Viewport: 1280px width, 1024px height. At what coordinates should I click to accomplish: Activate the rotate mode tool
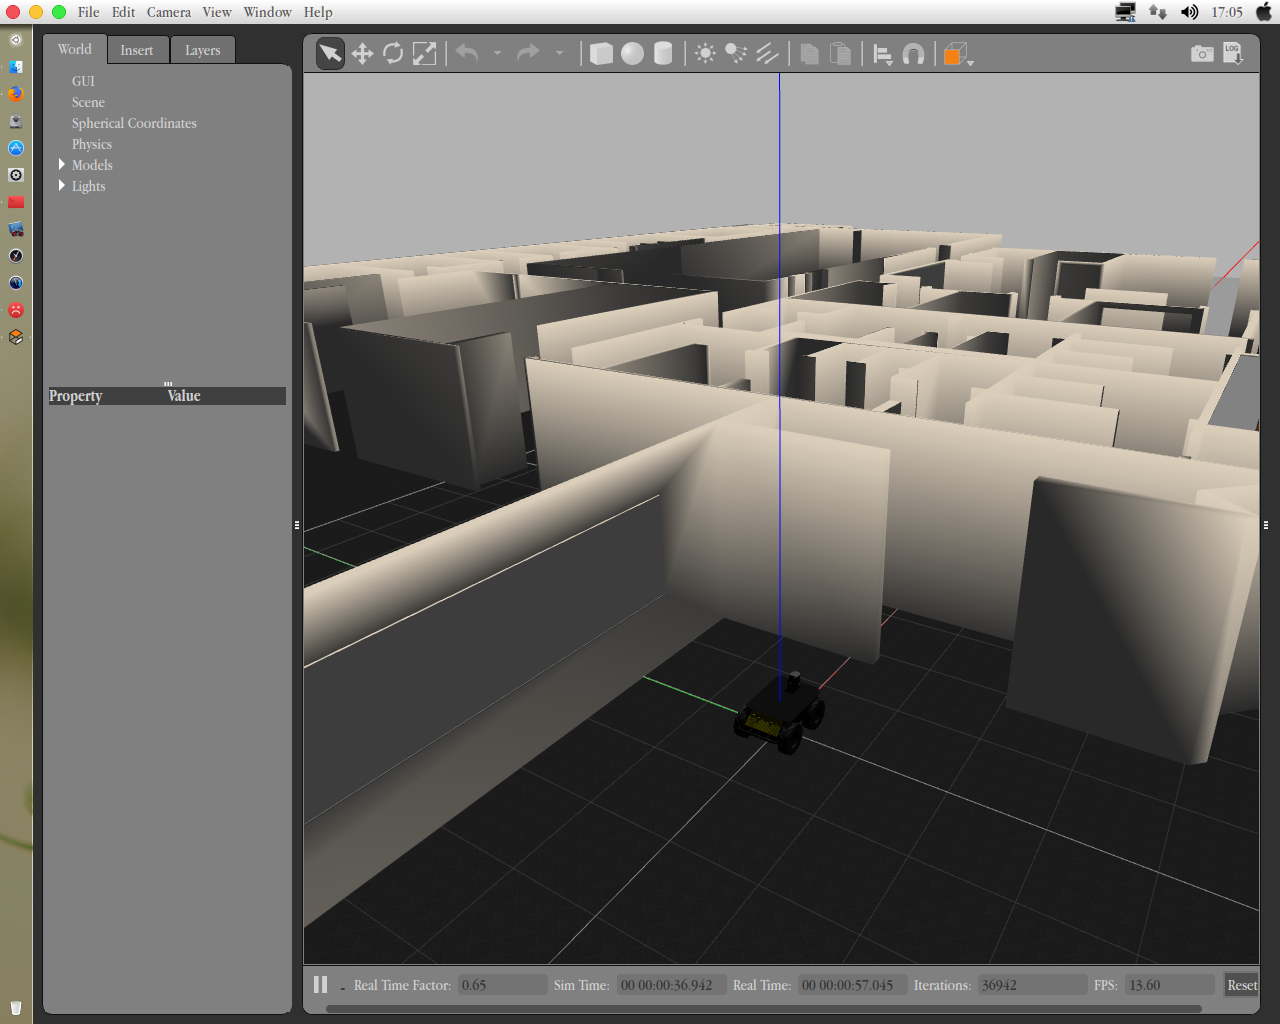(393, 54)
